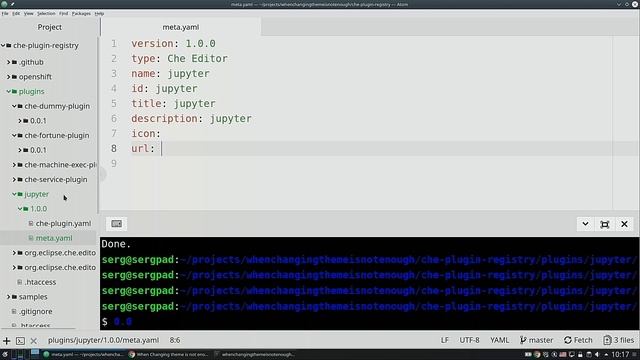Collapse the jupyter folder
640x360 pixels.
(x=14, y=194)
